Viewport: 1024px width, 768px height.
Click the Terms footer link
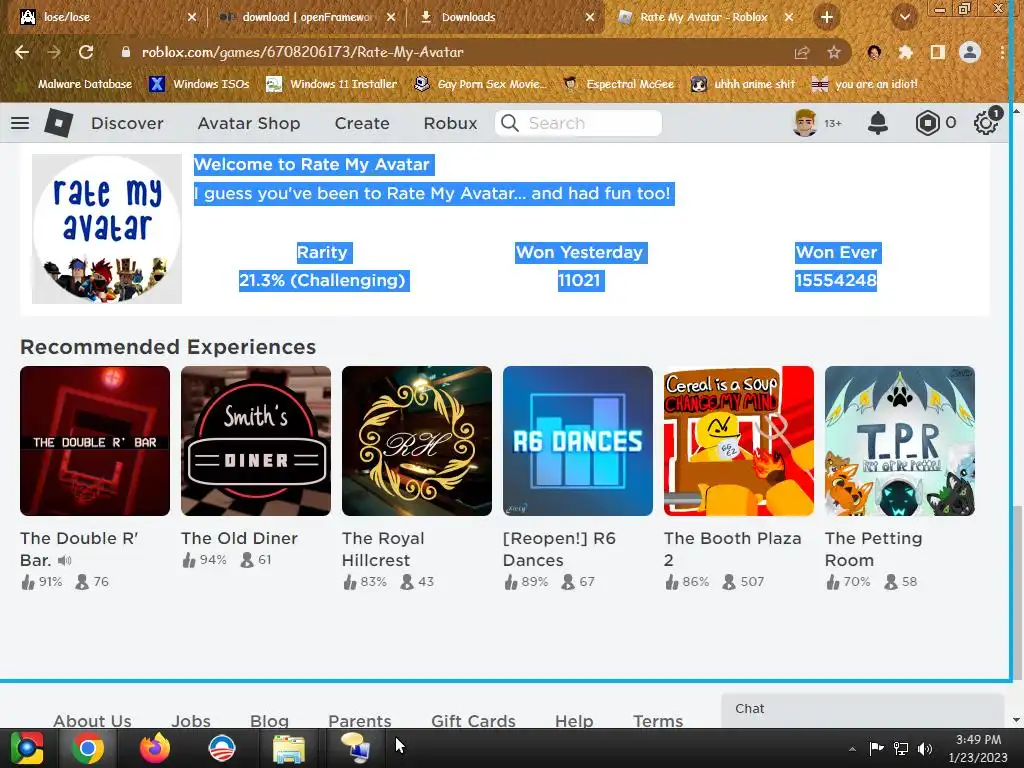(x=658, y=721)
